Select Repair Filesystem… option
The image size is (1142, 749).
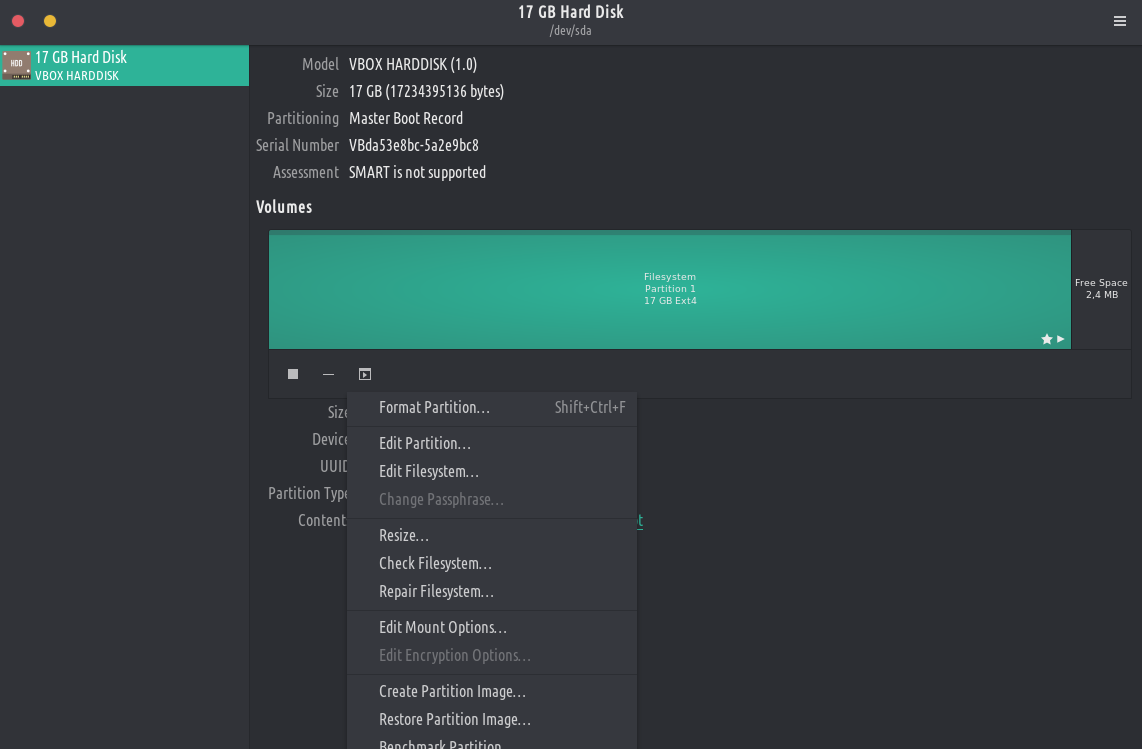(x=436, y=592)
